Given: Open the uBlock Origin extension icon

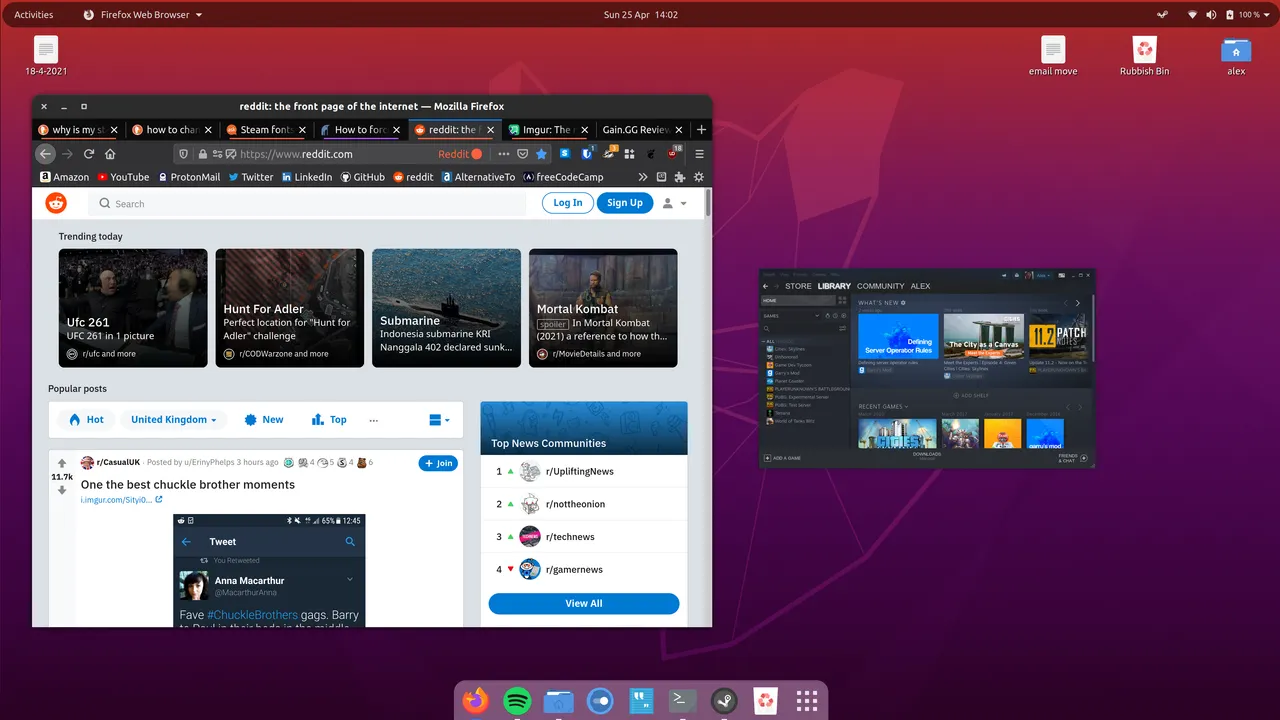Looking at the screenshot, I should (x=672, y=154).
